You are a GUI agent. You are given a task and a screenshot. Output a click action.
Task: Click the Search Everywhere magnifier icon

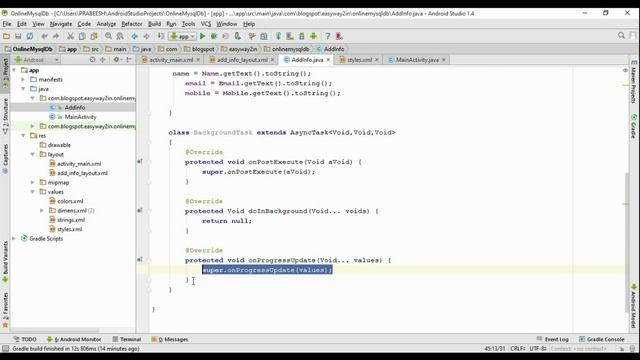click(x=621, y=36)
